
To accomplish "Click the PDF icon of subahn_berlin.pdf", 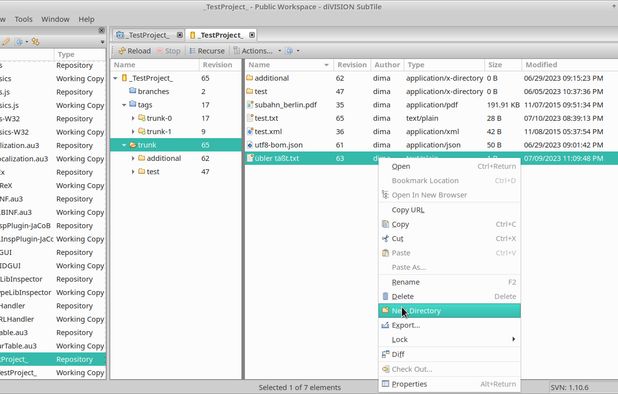I will coord(250,105).
